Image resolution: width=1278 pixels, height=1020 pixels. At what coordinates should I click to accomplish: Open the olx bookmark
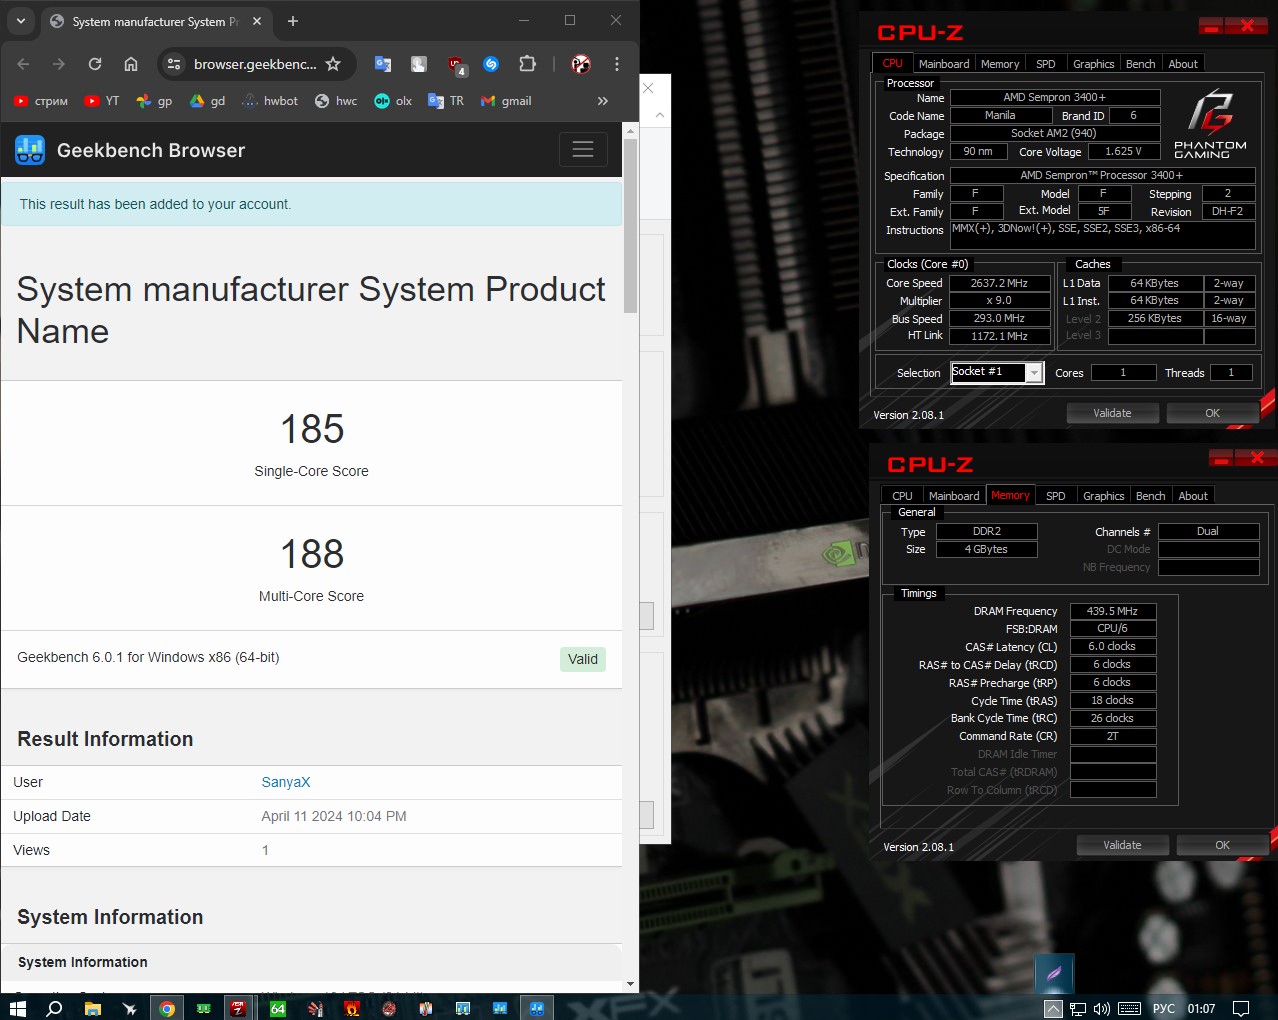pyautogui.click(x=393, y=101)
